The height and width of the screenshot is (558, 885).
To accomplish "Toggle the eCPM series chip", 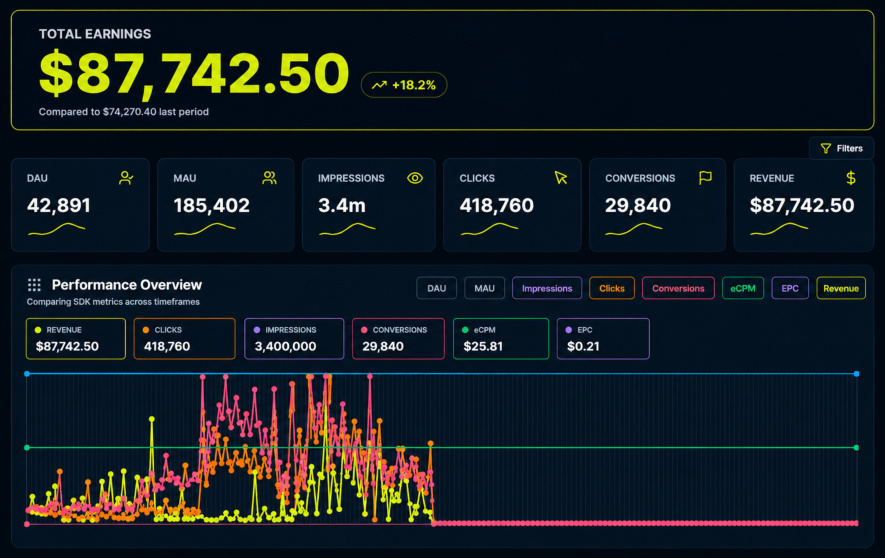I will (x=743, y=288).
